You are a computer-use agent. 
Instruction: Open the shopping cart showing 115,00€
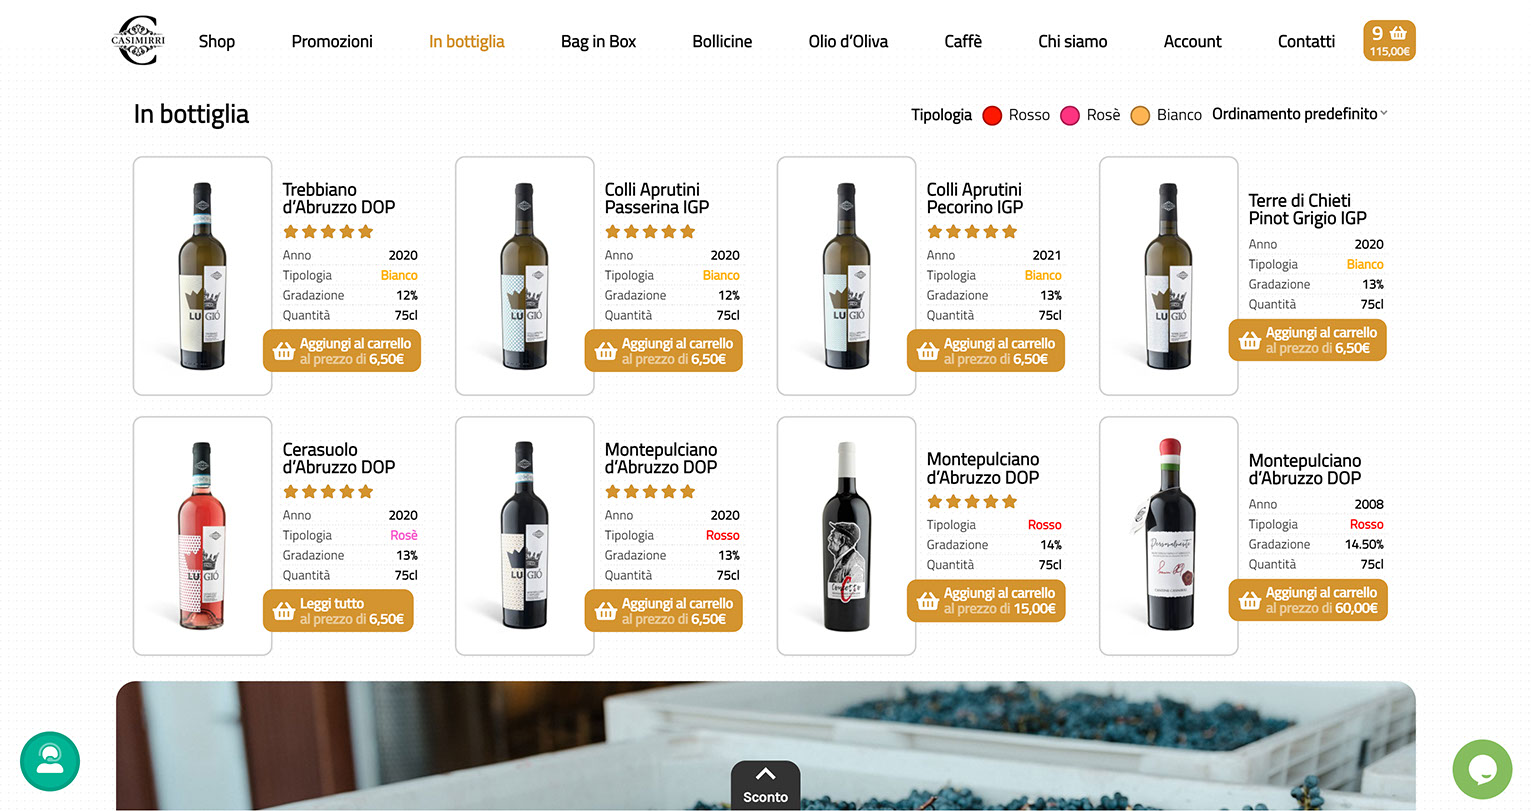click(1389, 41)
